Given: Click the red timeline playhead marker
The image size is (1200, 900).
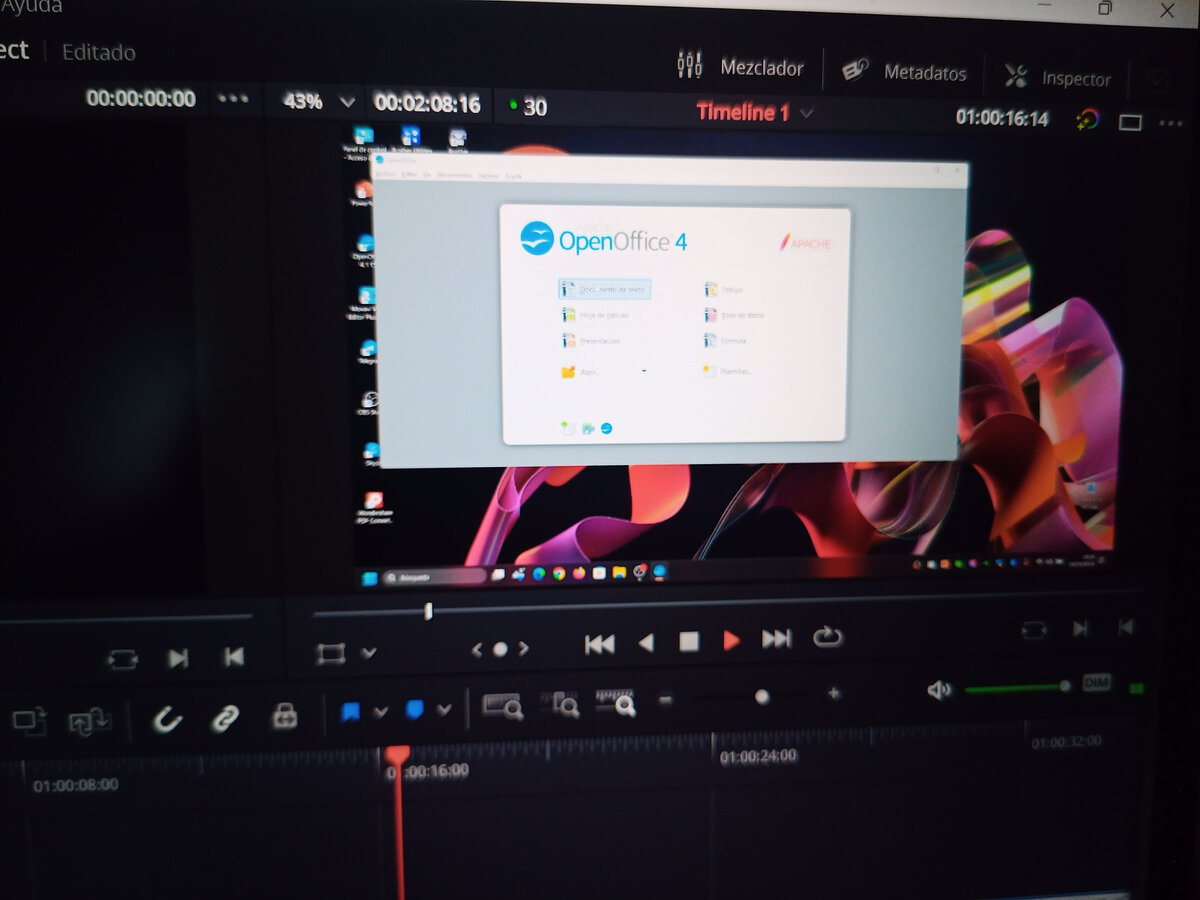Looking at the screenshot, I should pyautogui.click(x=398, y=755).
